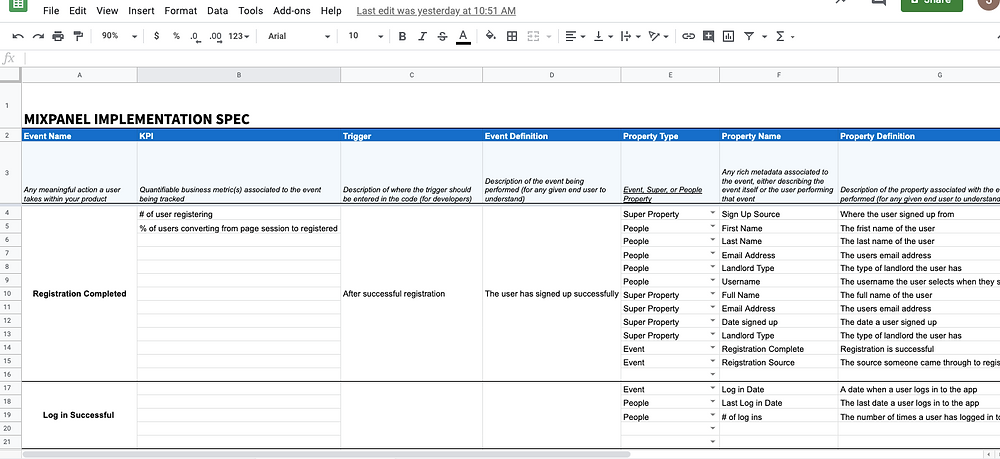Screen dimensions: 1000x459
Task: Select the Paint format tool
Action: tap(78, 36)
